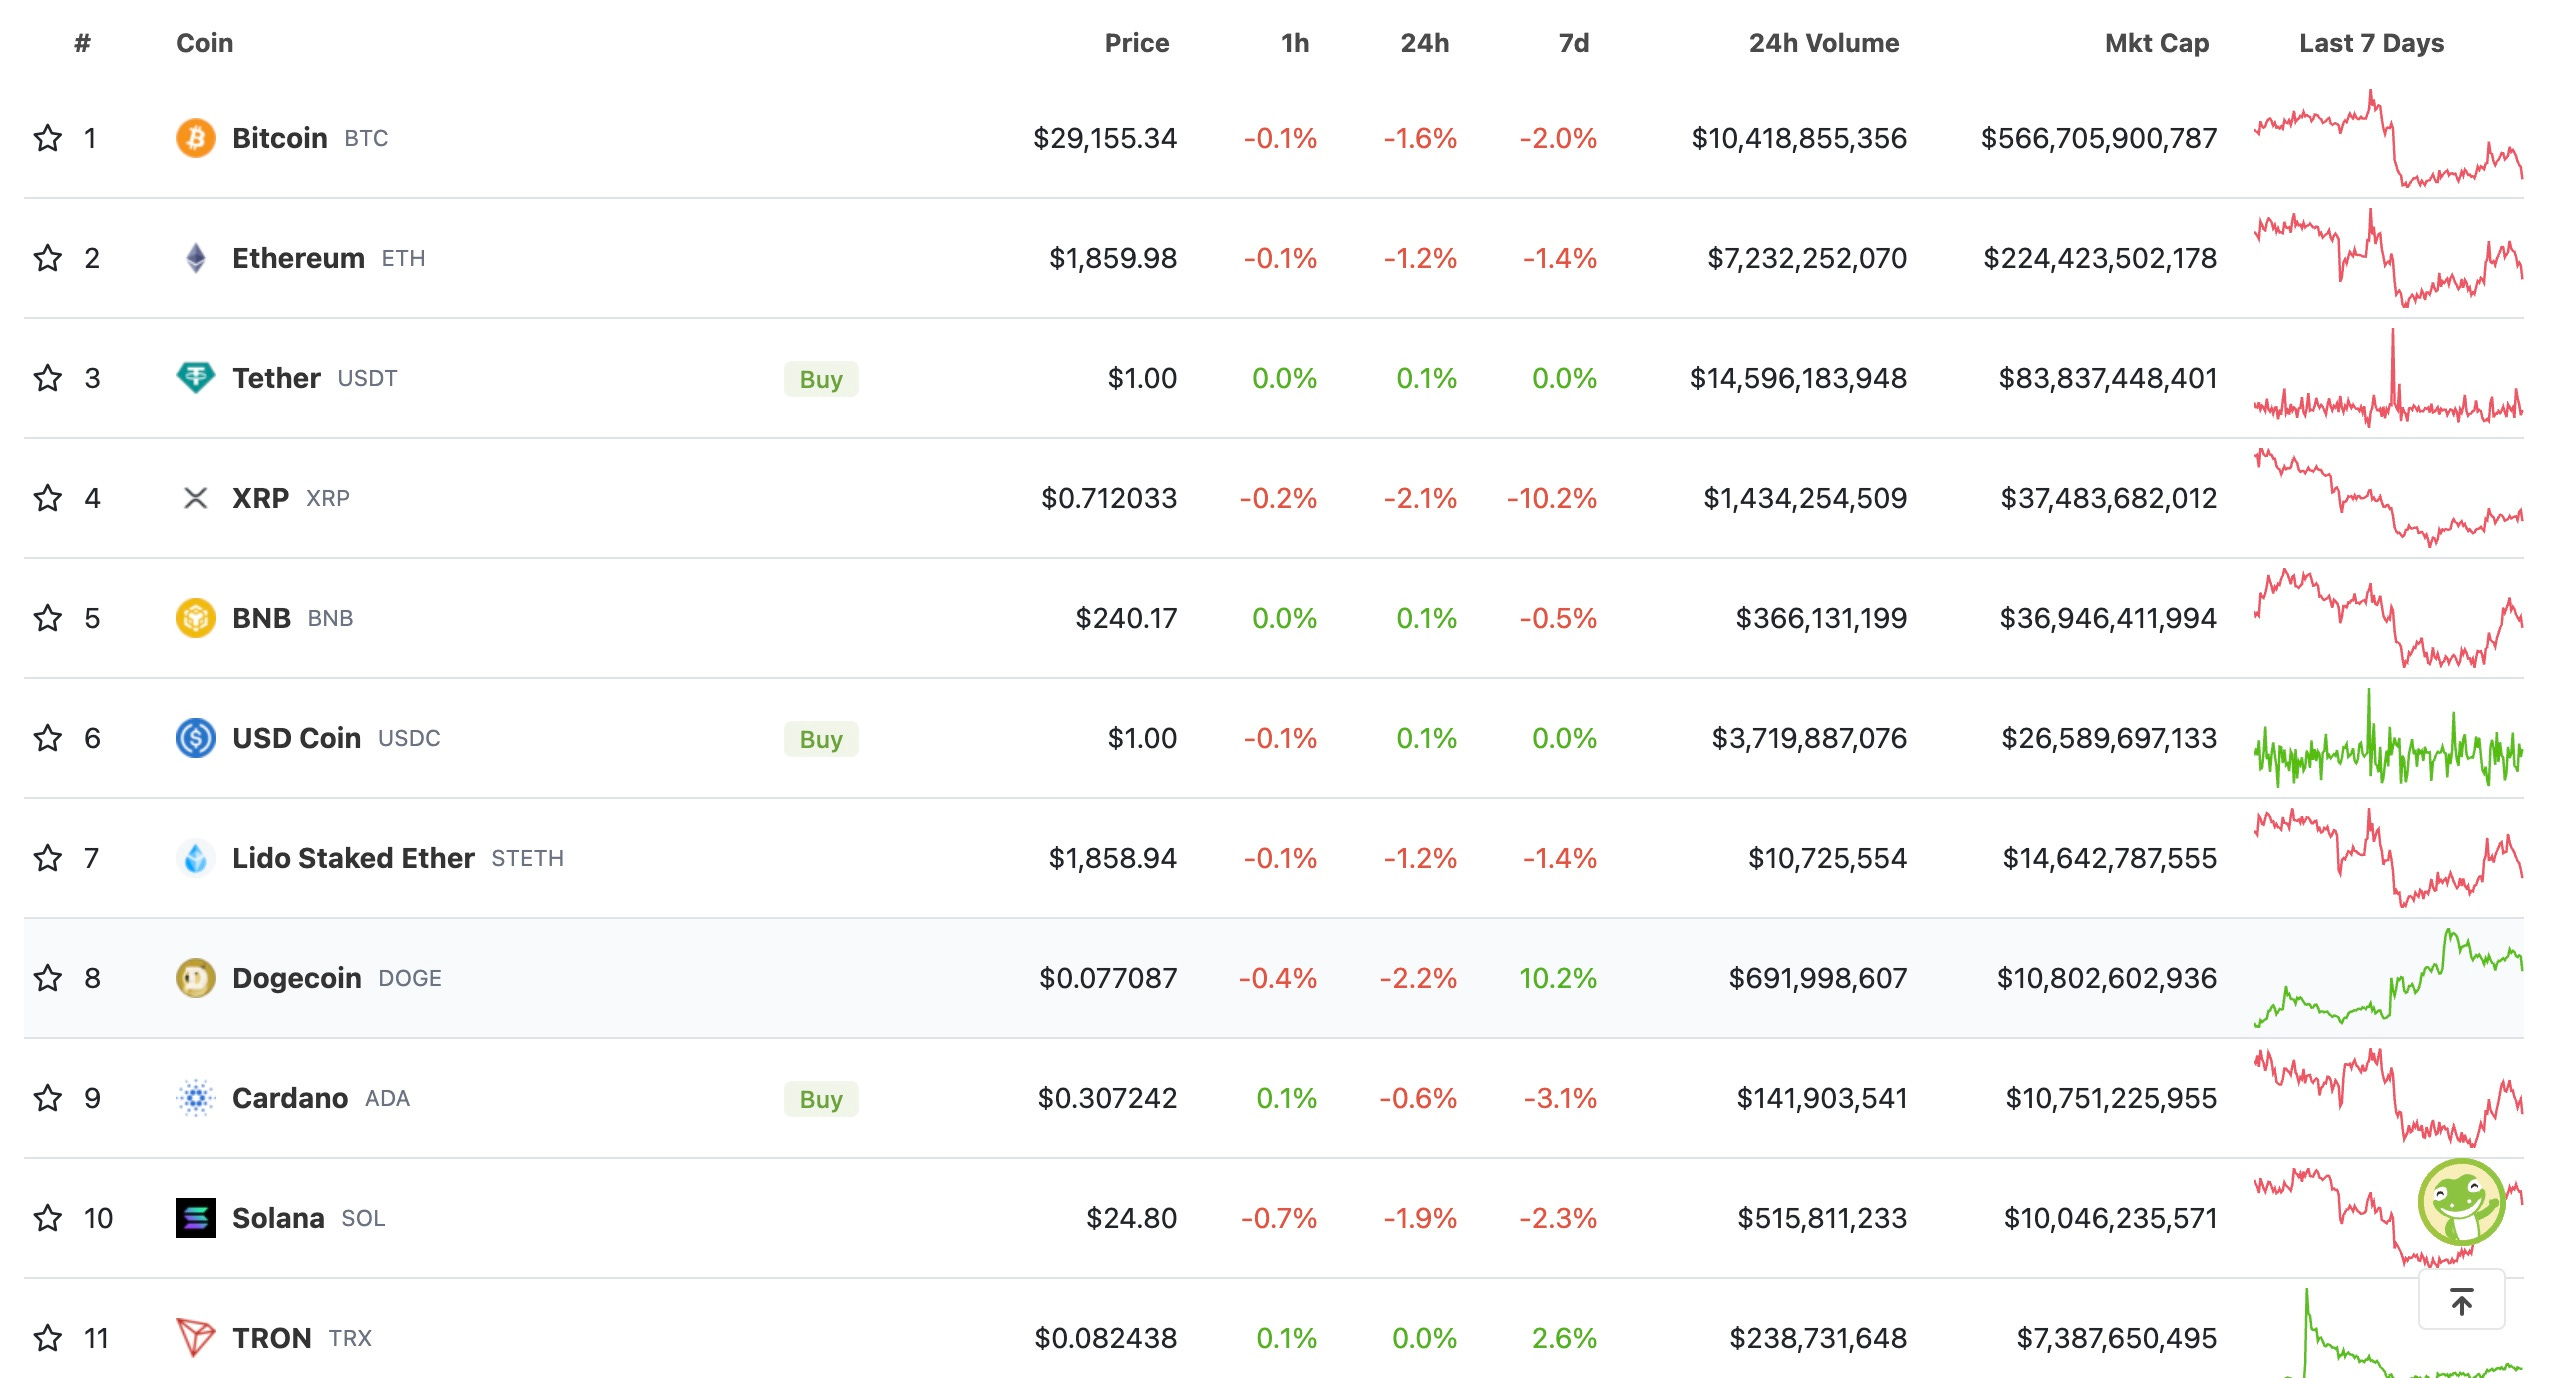Sort by the 1h change header
This screenshot has width=2554, height=1378.
click(x=1295, y=43)
